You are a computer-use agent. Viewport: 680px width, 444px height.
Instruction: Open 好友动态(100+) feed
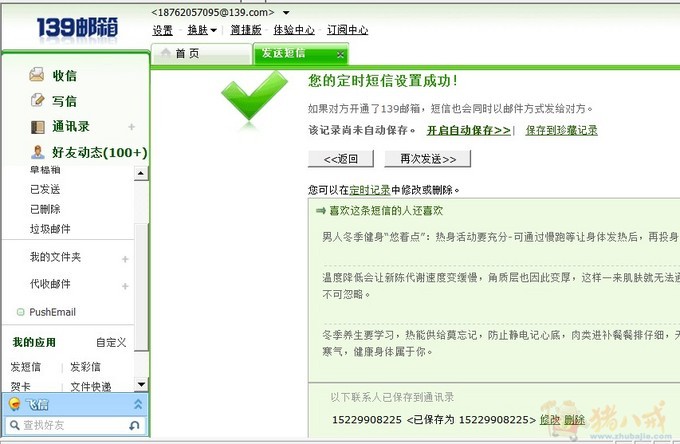coord(100,152)
